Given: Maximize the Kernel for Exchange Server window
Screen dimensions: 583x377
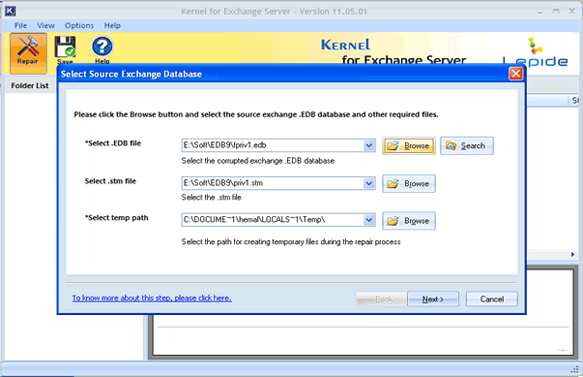Looking at the screenshot, I should (x=556, y=12).
